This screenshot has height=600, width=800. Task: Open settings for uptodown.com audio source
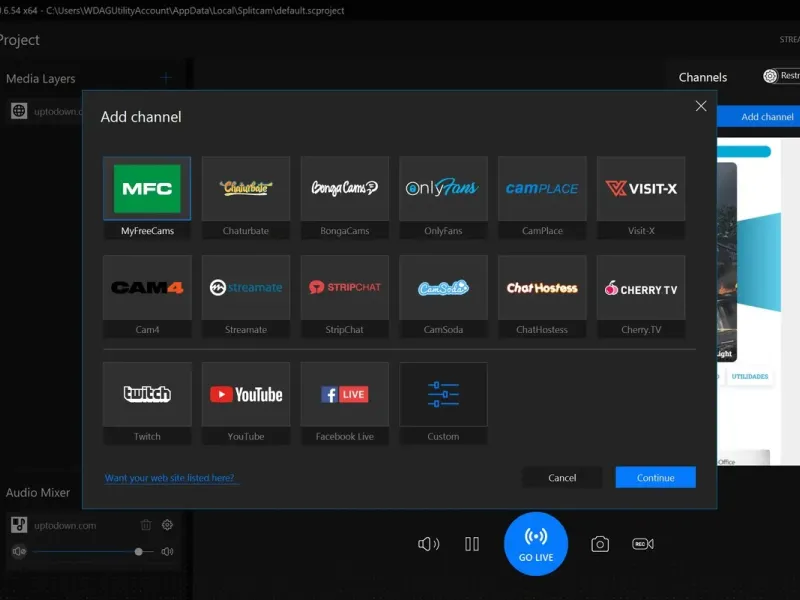[x=167, y=524]
